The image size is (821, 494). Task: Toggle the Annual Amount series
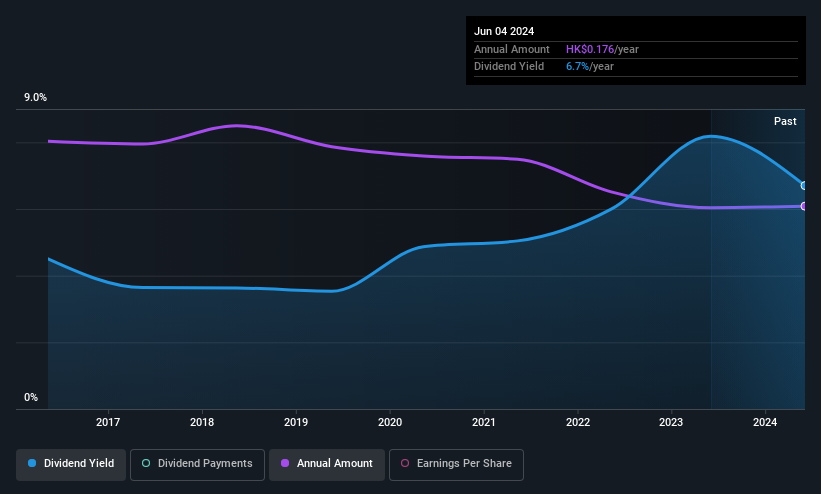tap(327, 464)
